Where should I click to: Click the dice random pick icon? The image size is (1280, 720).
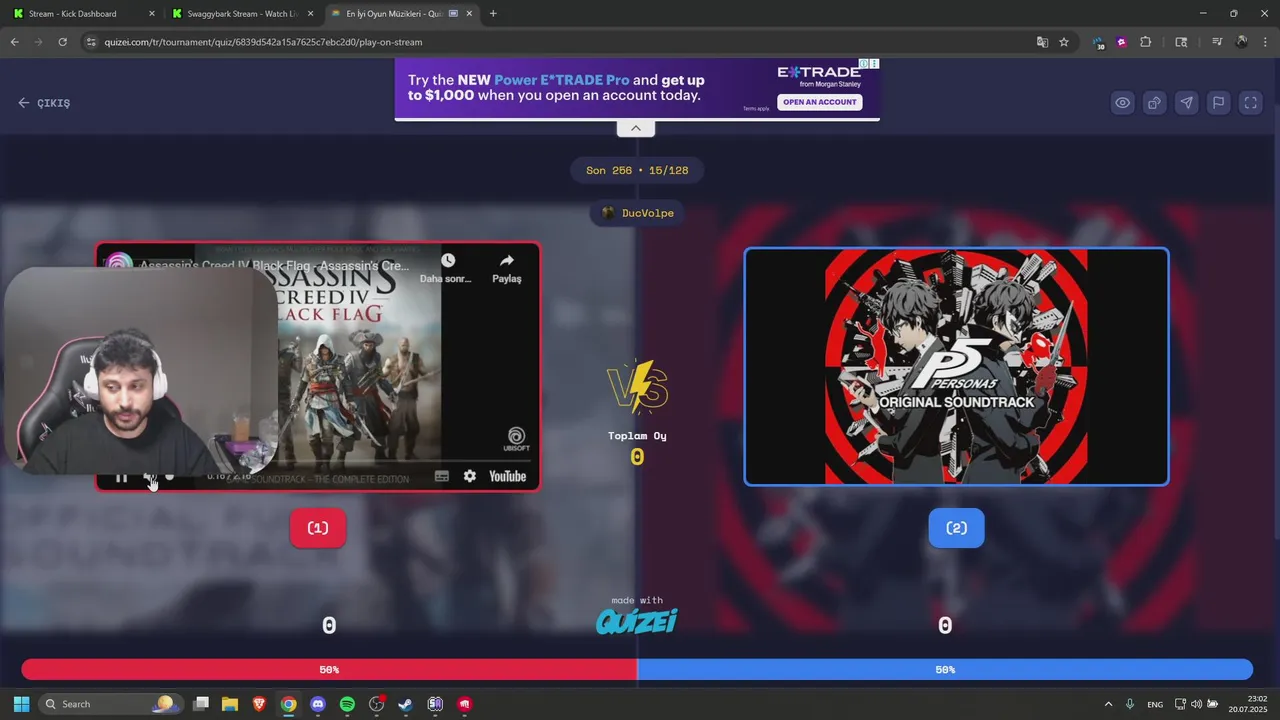tap(1155, 103)
